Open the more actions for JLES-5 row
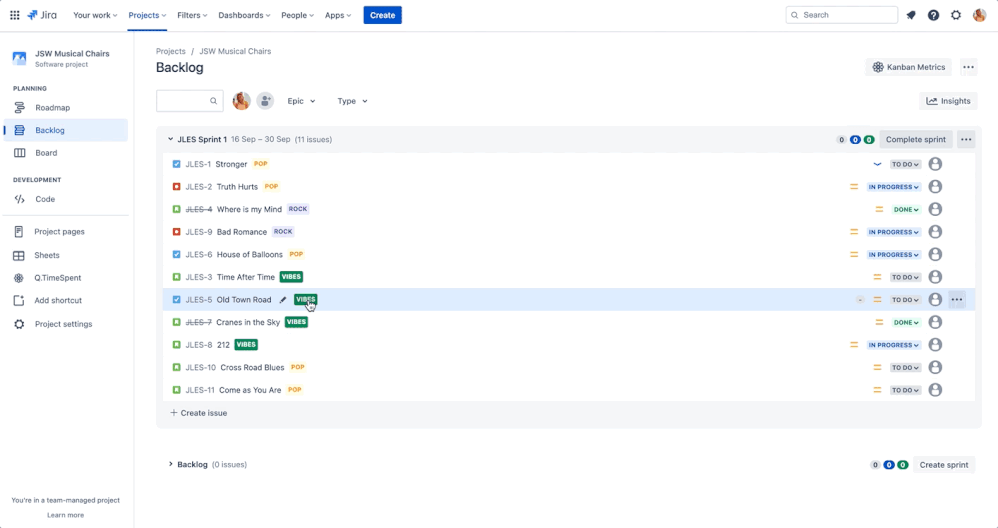998x528 pixels. coord(957,300)
